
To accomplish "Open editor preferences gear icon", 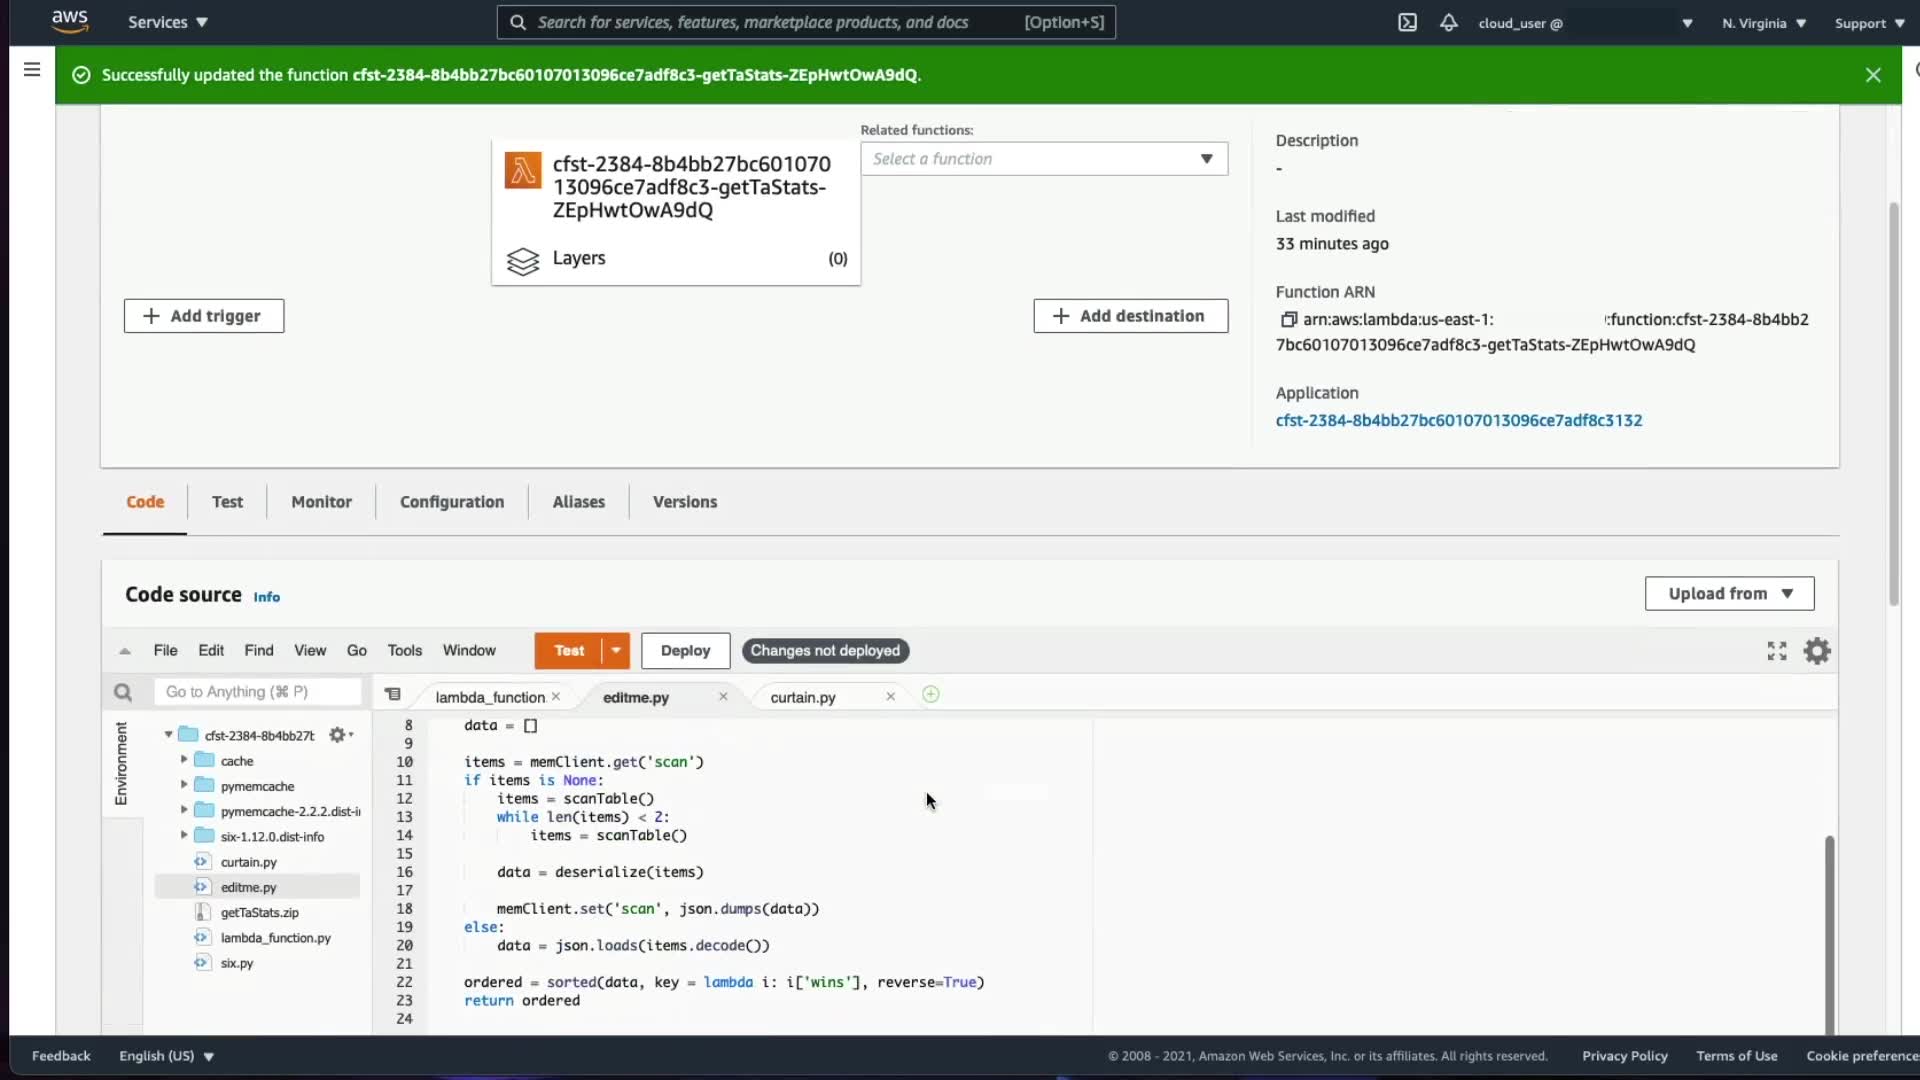I will [1817, 651].
